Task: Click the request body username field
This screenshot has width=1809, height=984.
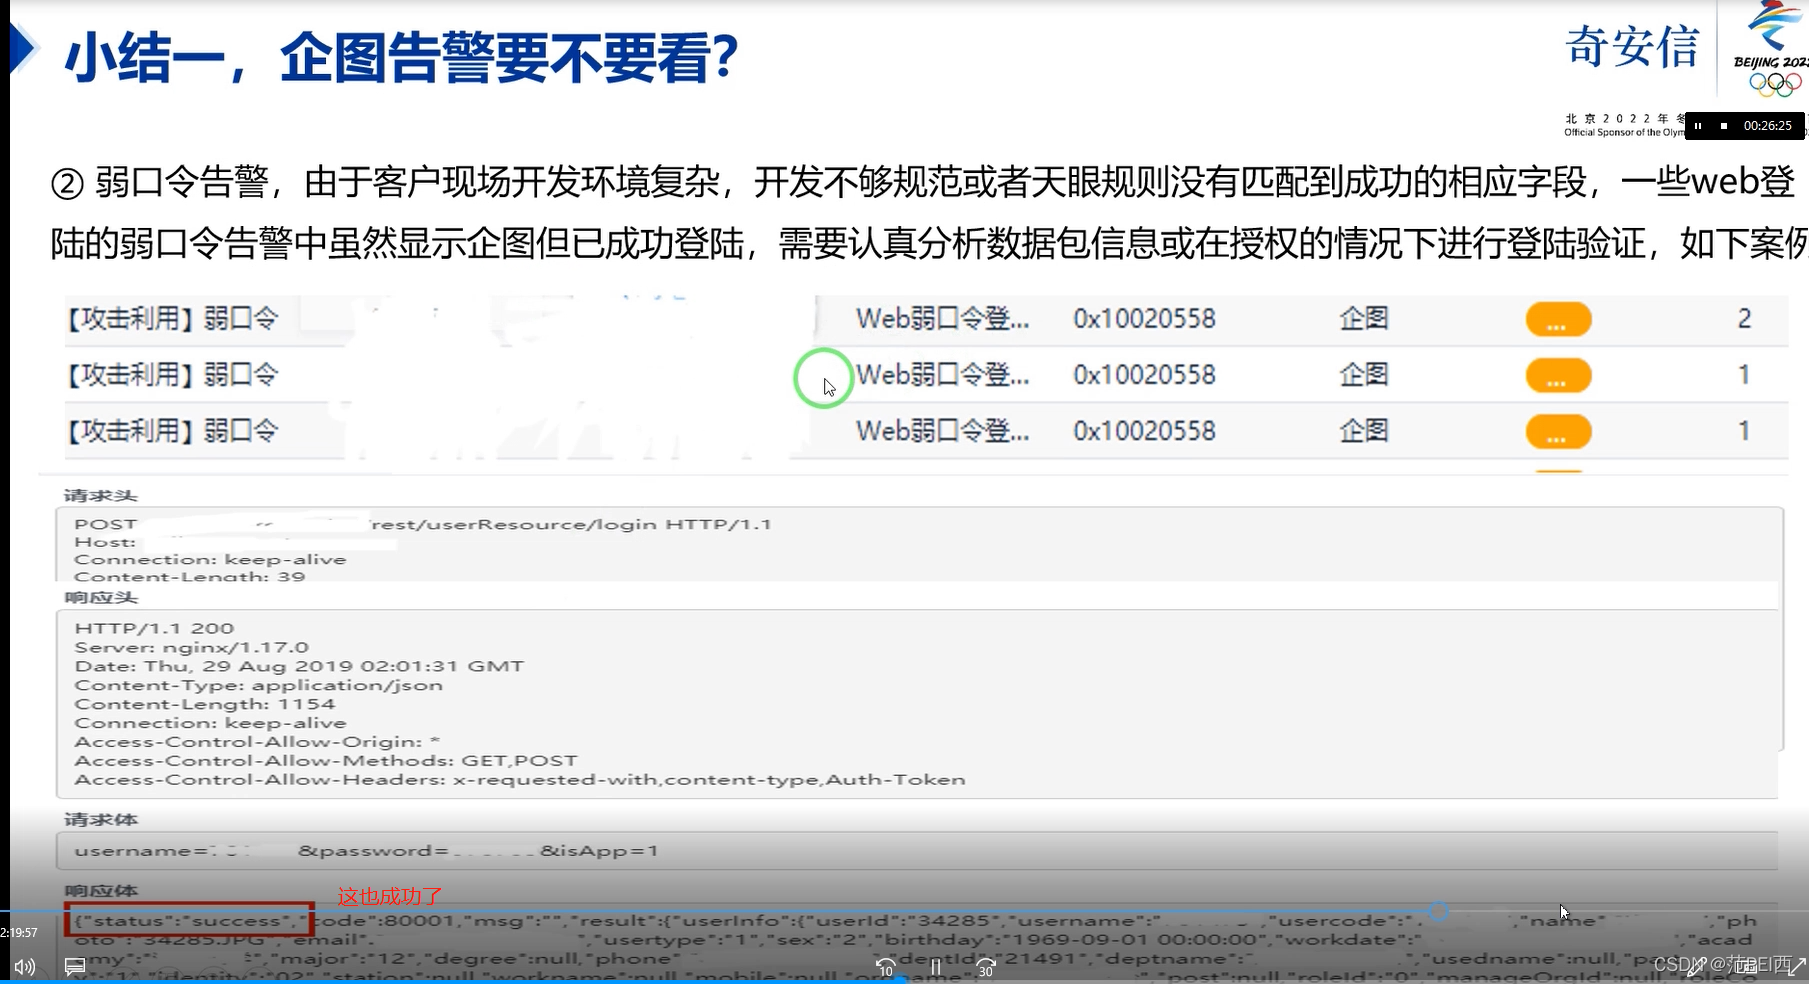Action: 916,851
